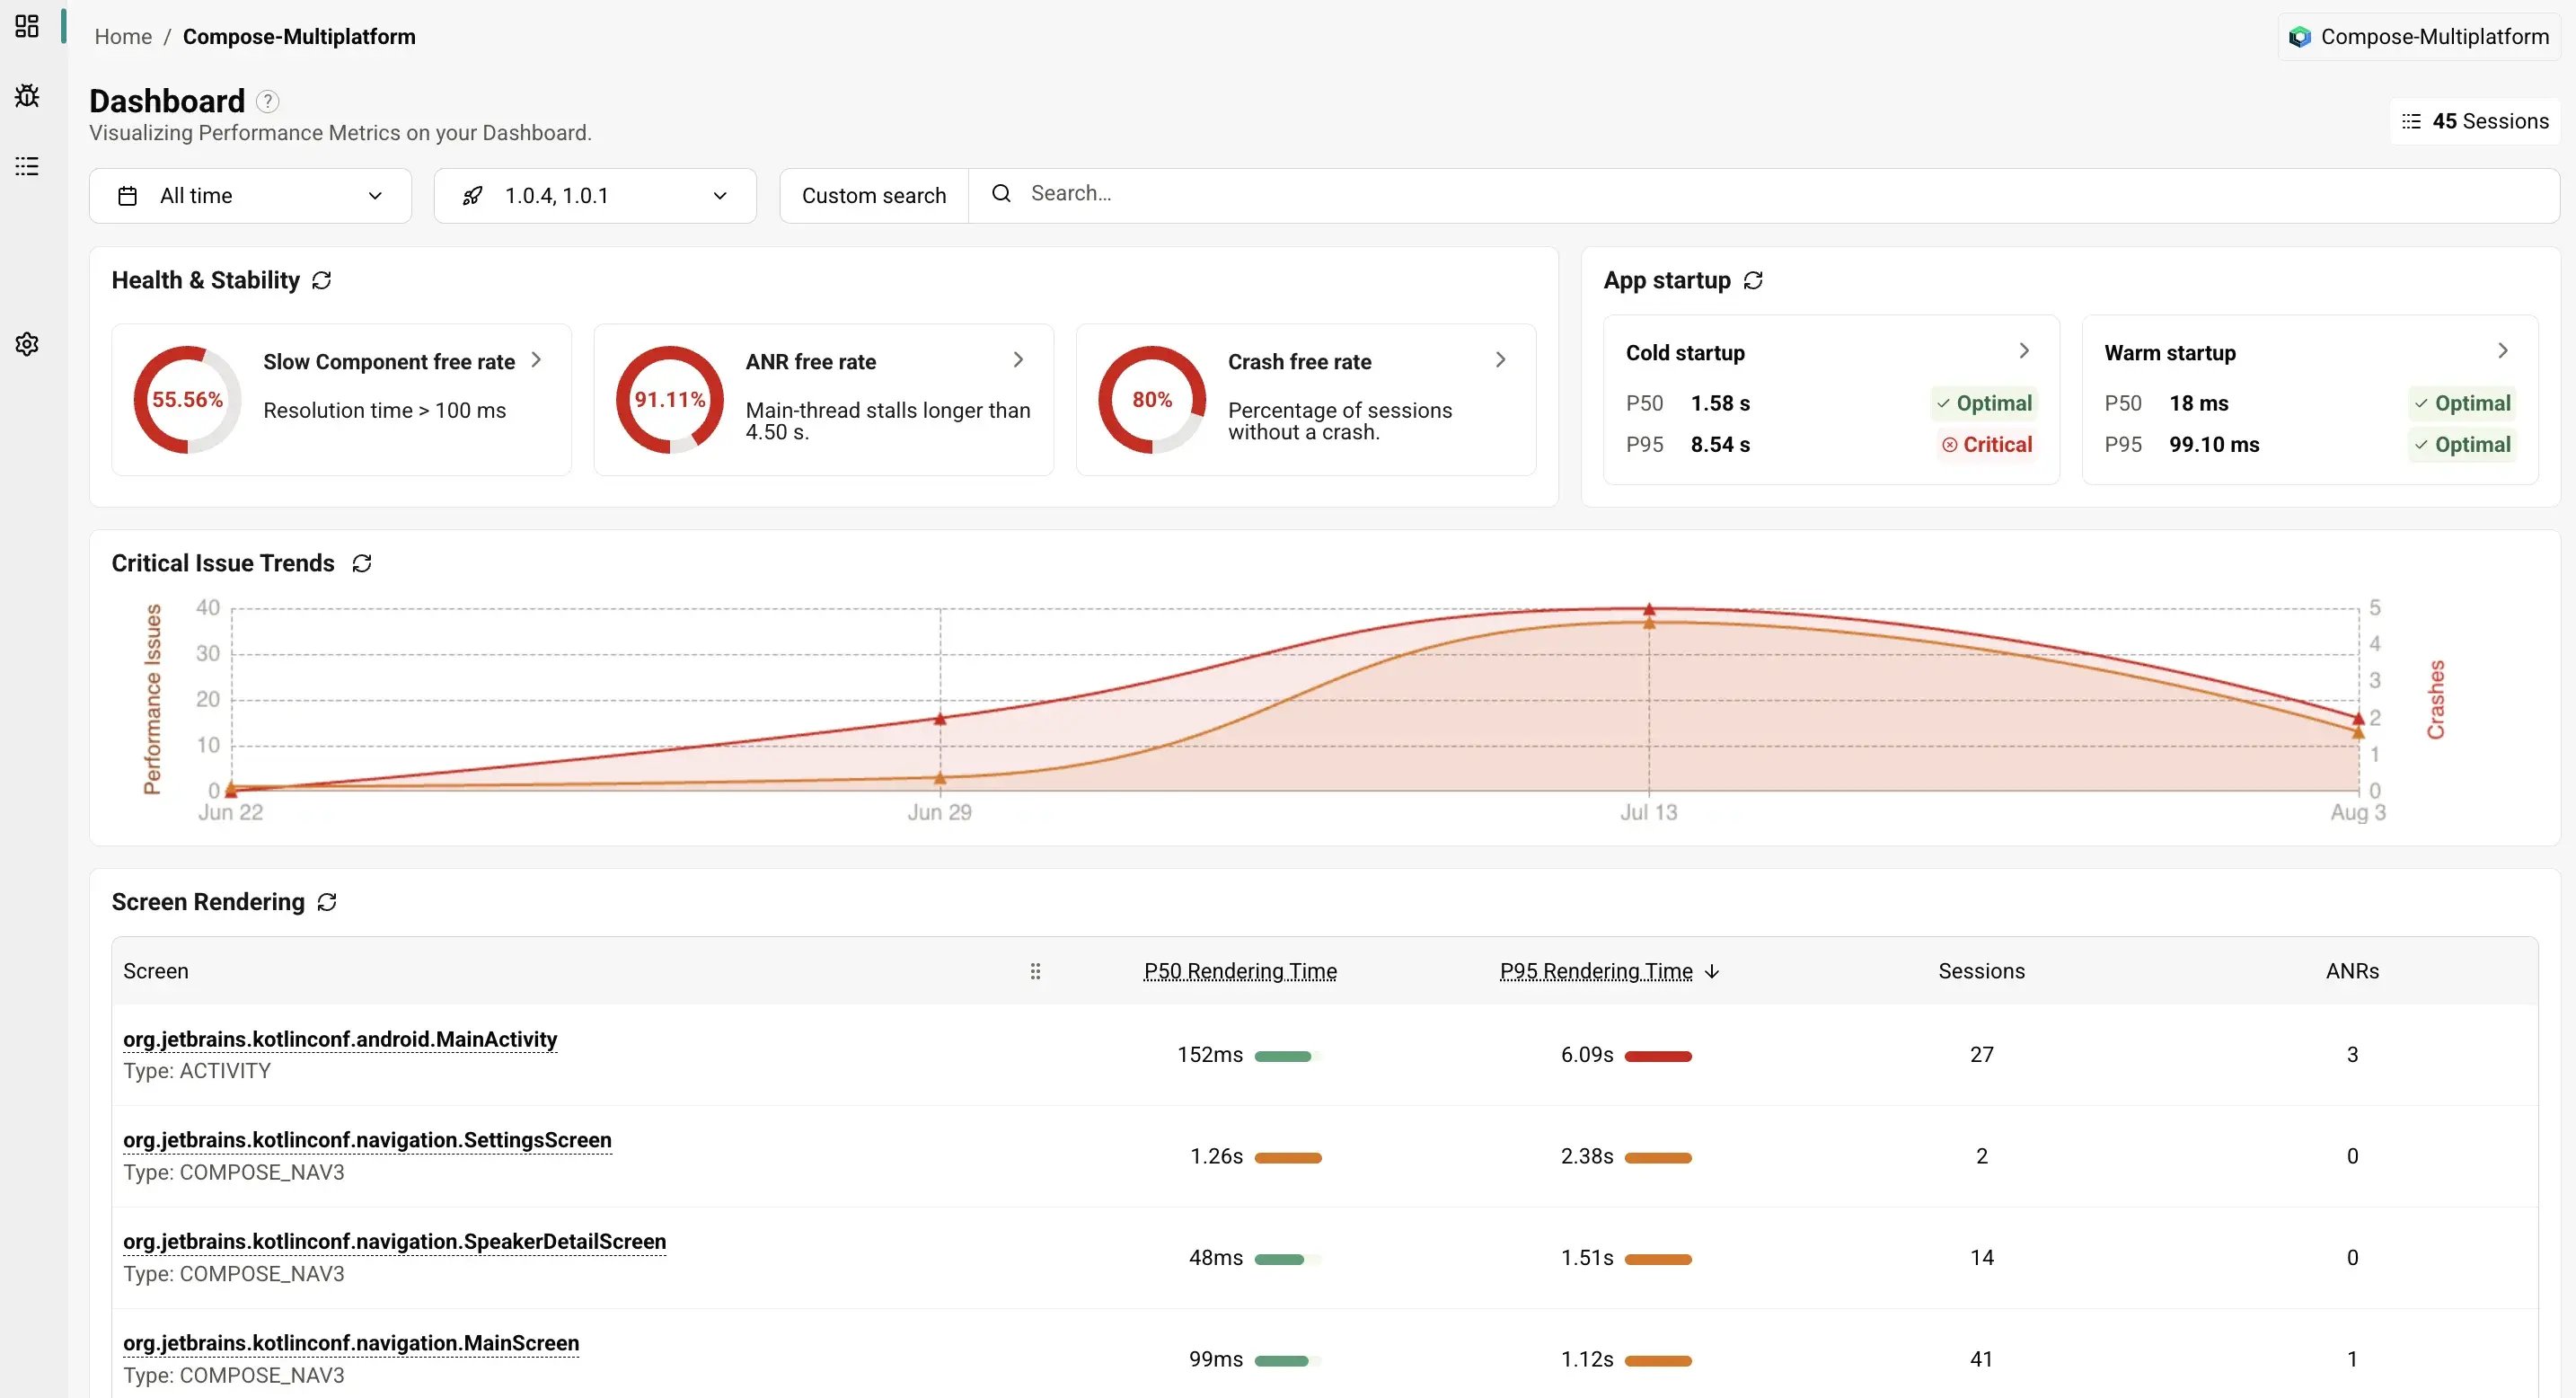Screen dimensions: 2576x1398
Task: Click the list icon beside 45 Sessions
Action: (x=2412, y=121)
